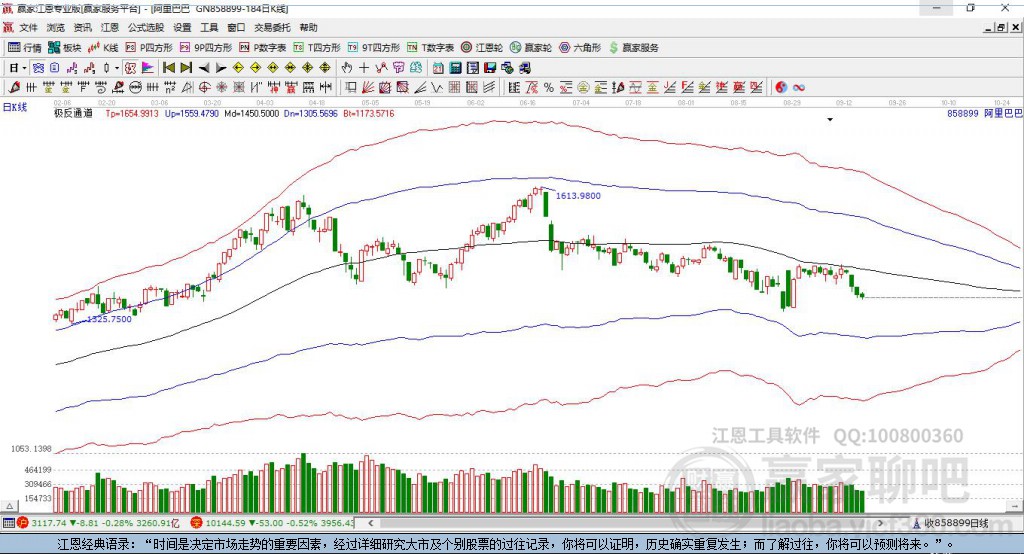
Task: Open T四方形 tool
Action: pos(317,48)
